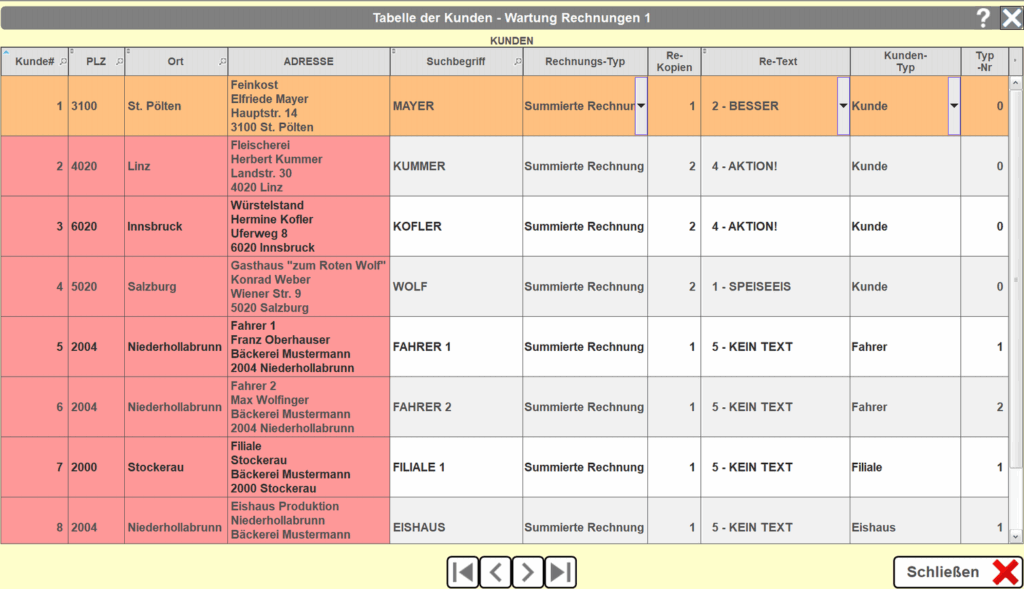Jump to the first record
The width and height of the screenshot is (1024, 589).
pos(463,572)
